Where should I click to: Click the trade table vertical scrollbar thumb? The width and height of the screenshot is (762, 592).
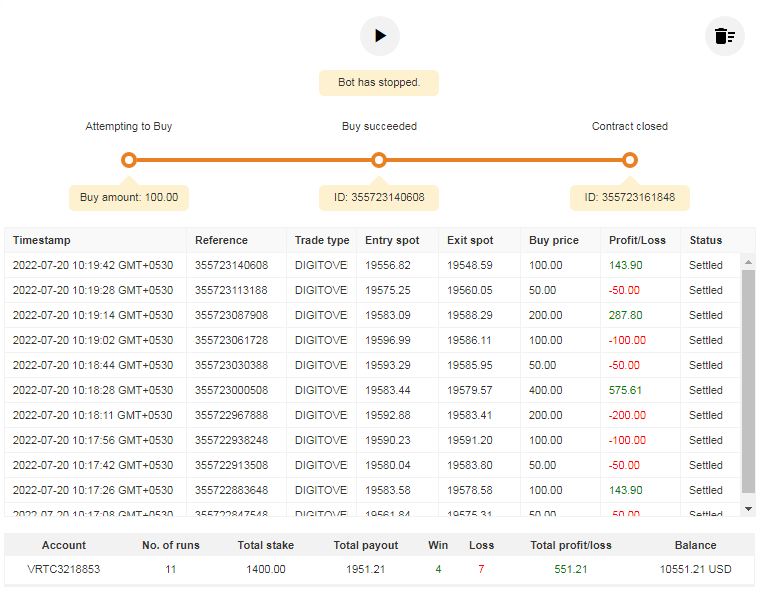click(x=747, y=380)
